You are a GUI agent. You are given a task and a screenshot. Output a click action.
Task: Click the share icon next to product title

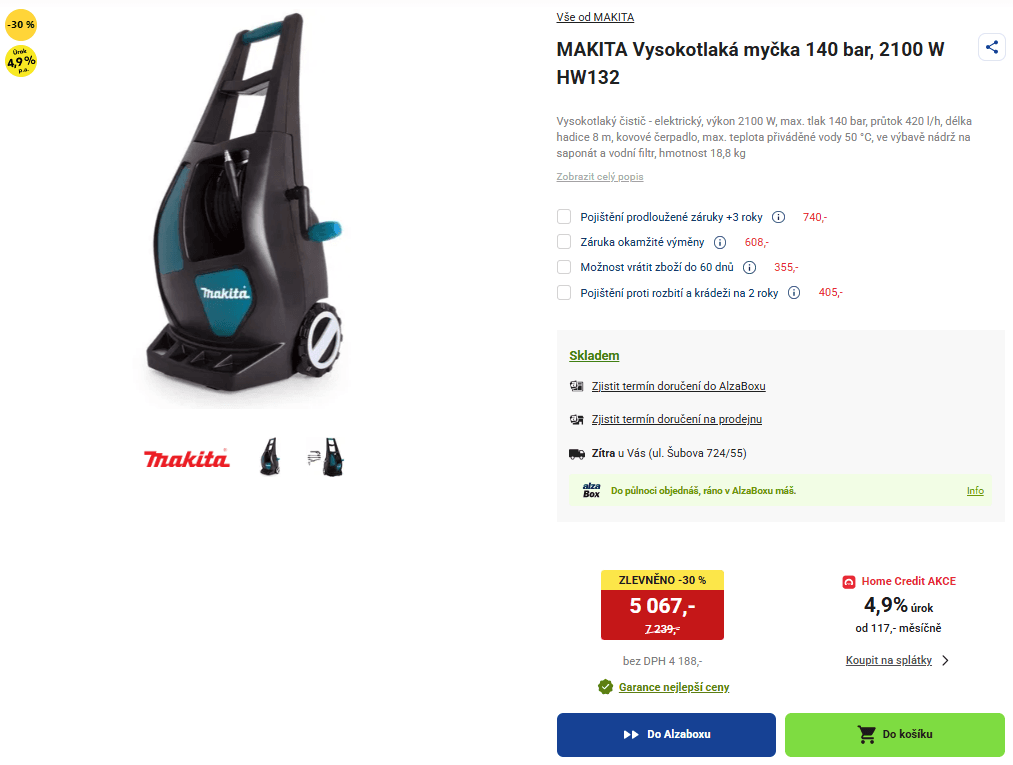(992, 47)
